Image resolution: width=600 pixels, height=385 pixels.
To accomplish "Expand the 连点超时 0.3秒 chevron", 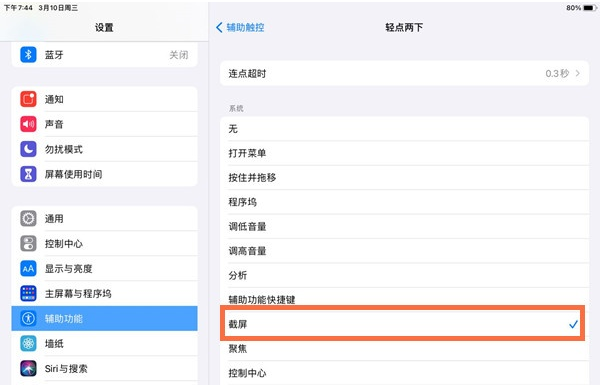I will click(577, 73).
